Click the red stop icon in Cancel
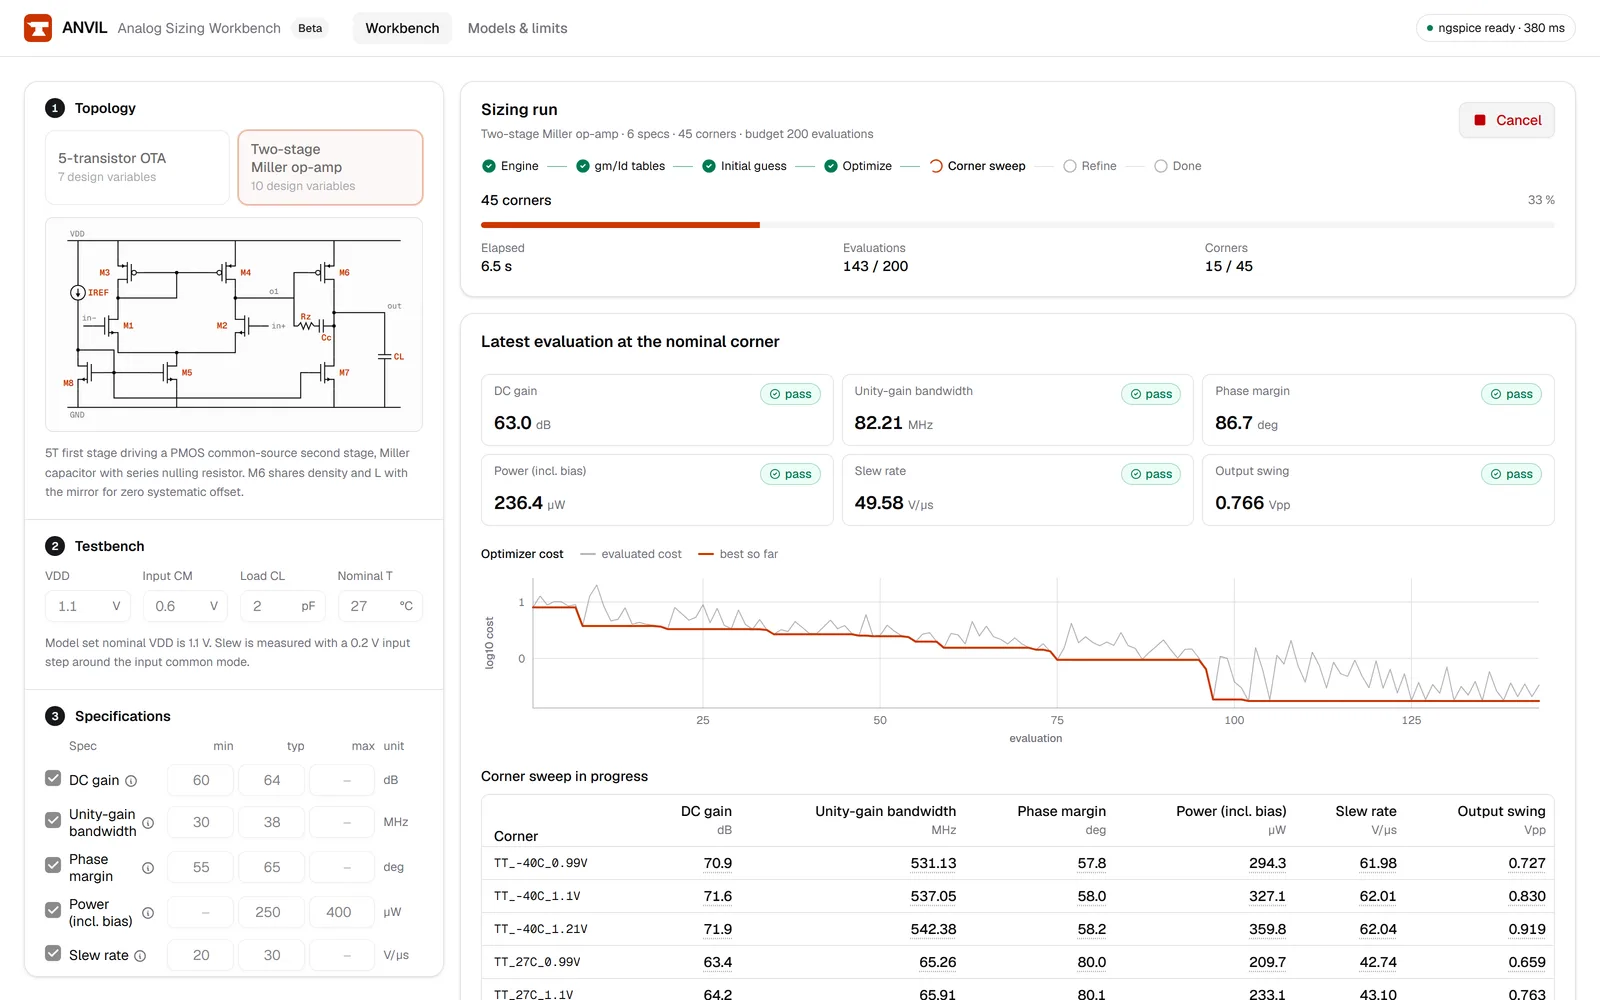Viewport: 1600px width, 1000px height. click(x=1480, y=120)
